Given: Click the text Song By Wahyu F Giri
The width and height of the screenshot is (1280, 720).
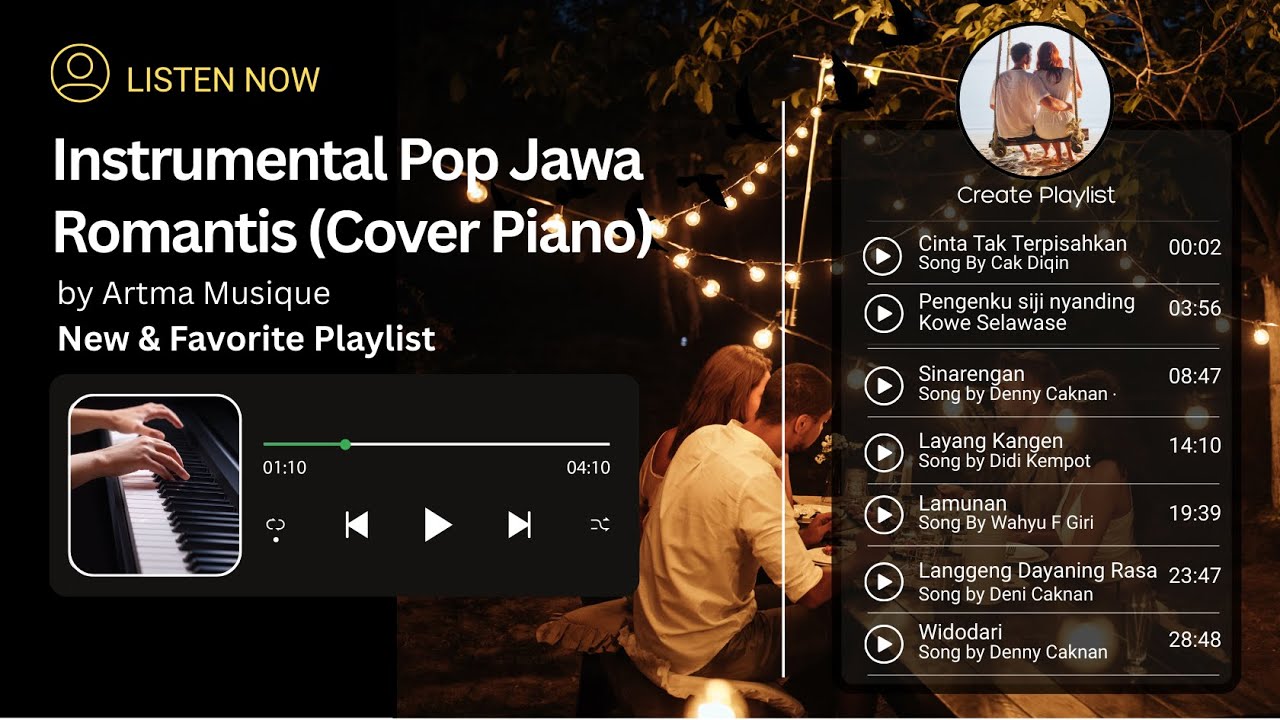Looking at the screenshot, I should [1006, 523].
